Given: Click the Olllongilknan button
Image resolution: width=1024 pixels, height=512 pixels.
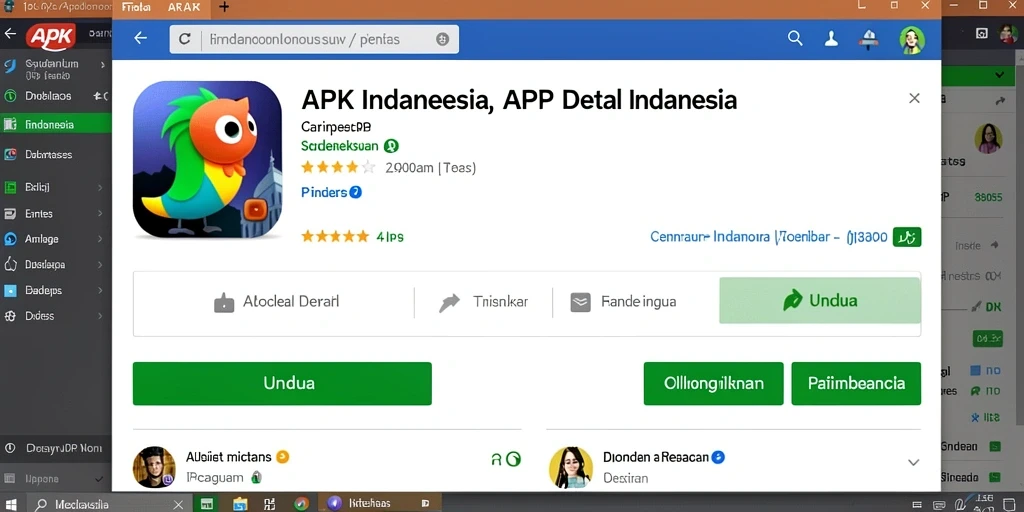Looking at the screenshot, I should pyautogui.click(x=713, y=383).
